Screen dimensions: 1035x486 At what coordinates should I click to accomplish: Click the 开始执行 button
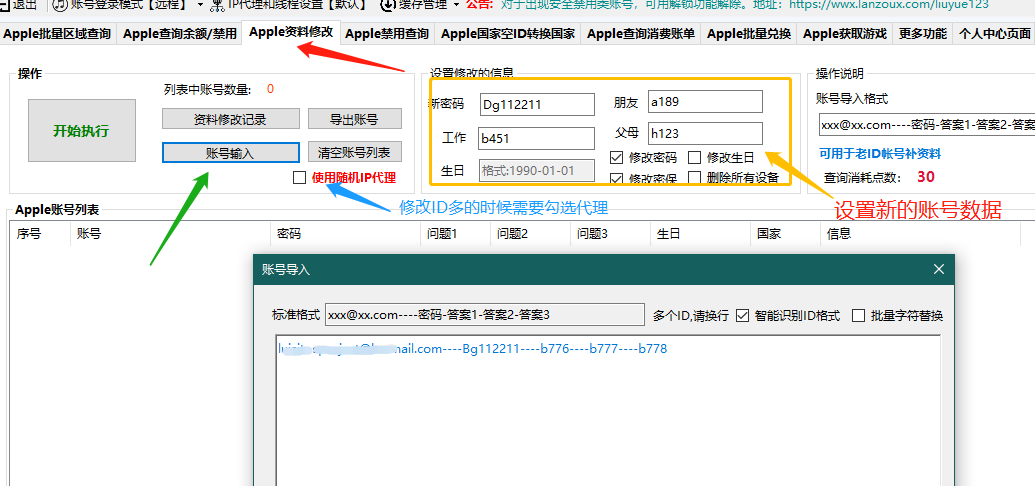pos(82,131)
